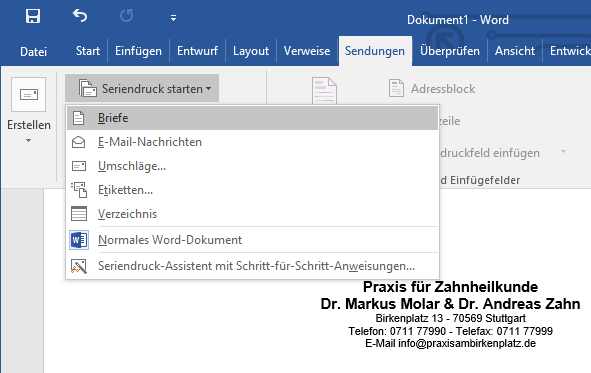Click the Word logo icon in menu

pos(79,240)
